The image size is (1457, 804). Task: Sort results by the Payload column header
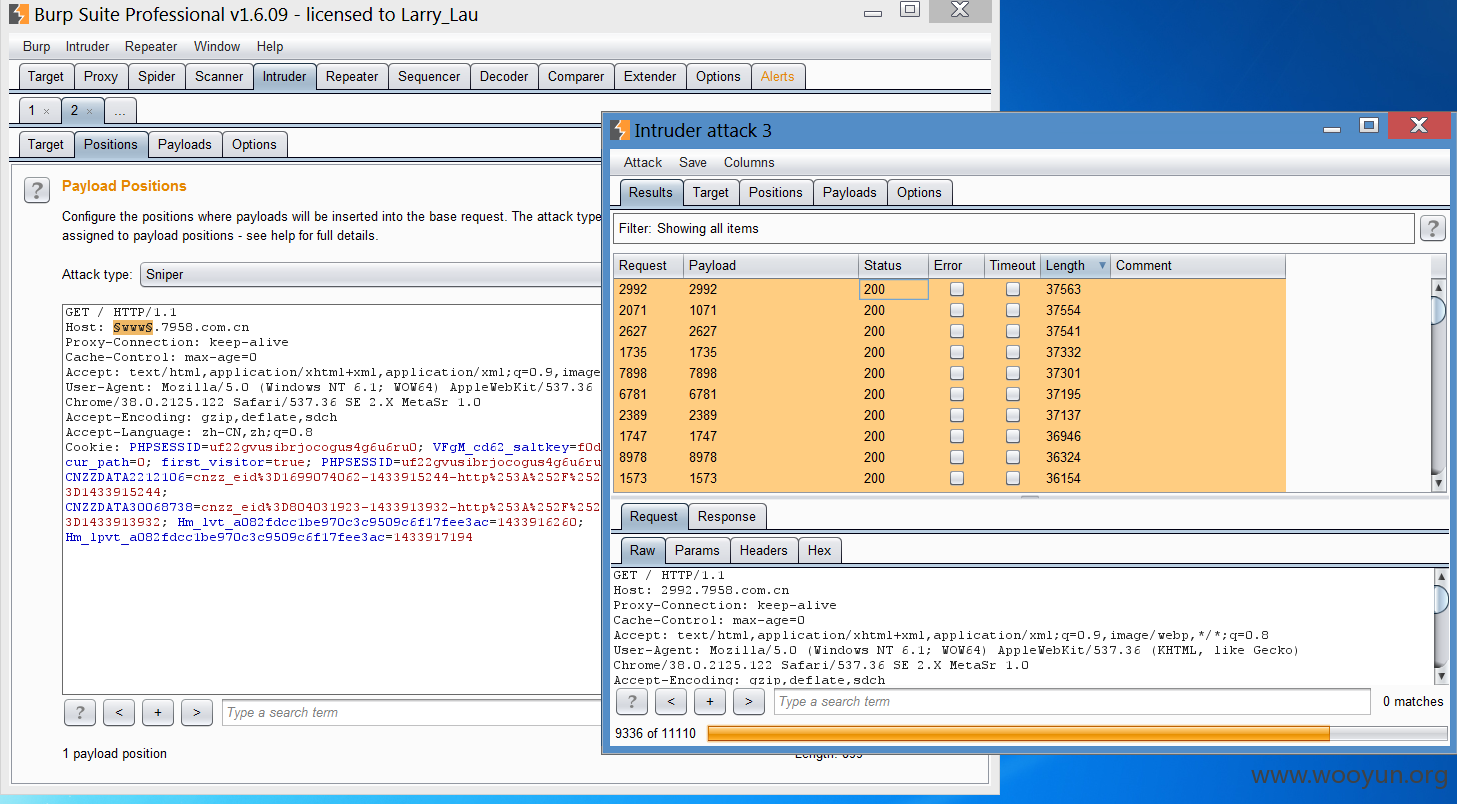[771, 265]
